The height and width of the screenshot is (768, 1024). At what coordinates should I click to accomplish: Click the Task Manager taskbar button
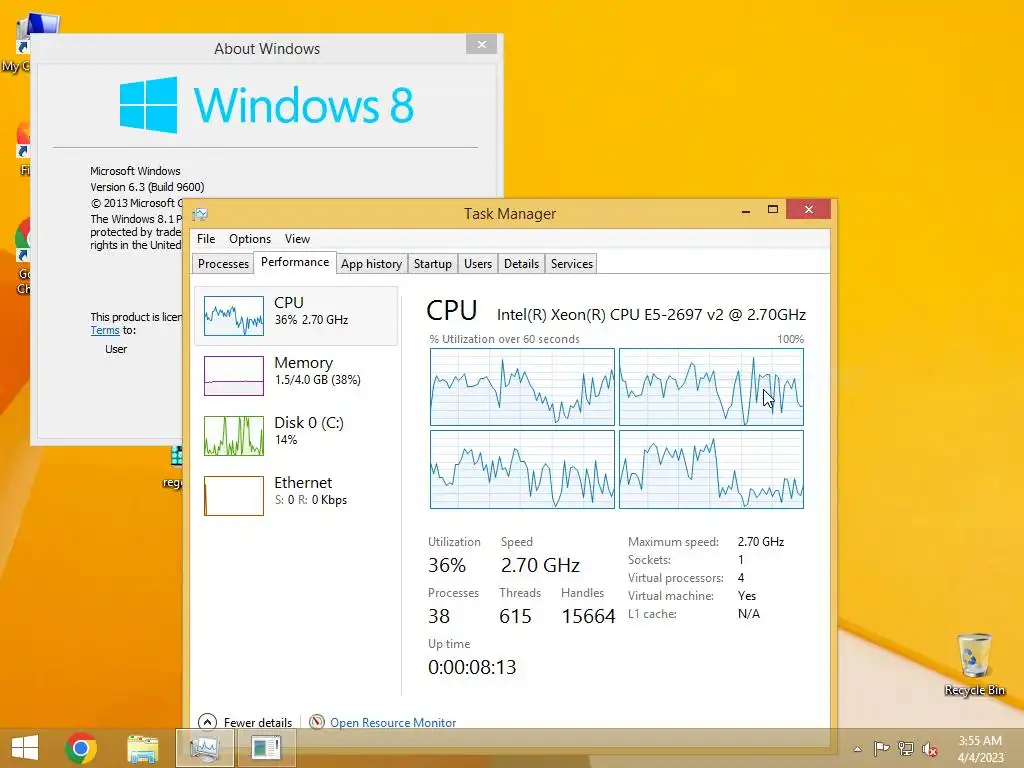[204, 748]
